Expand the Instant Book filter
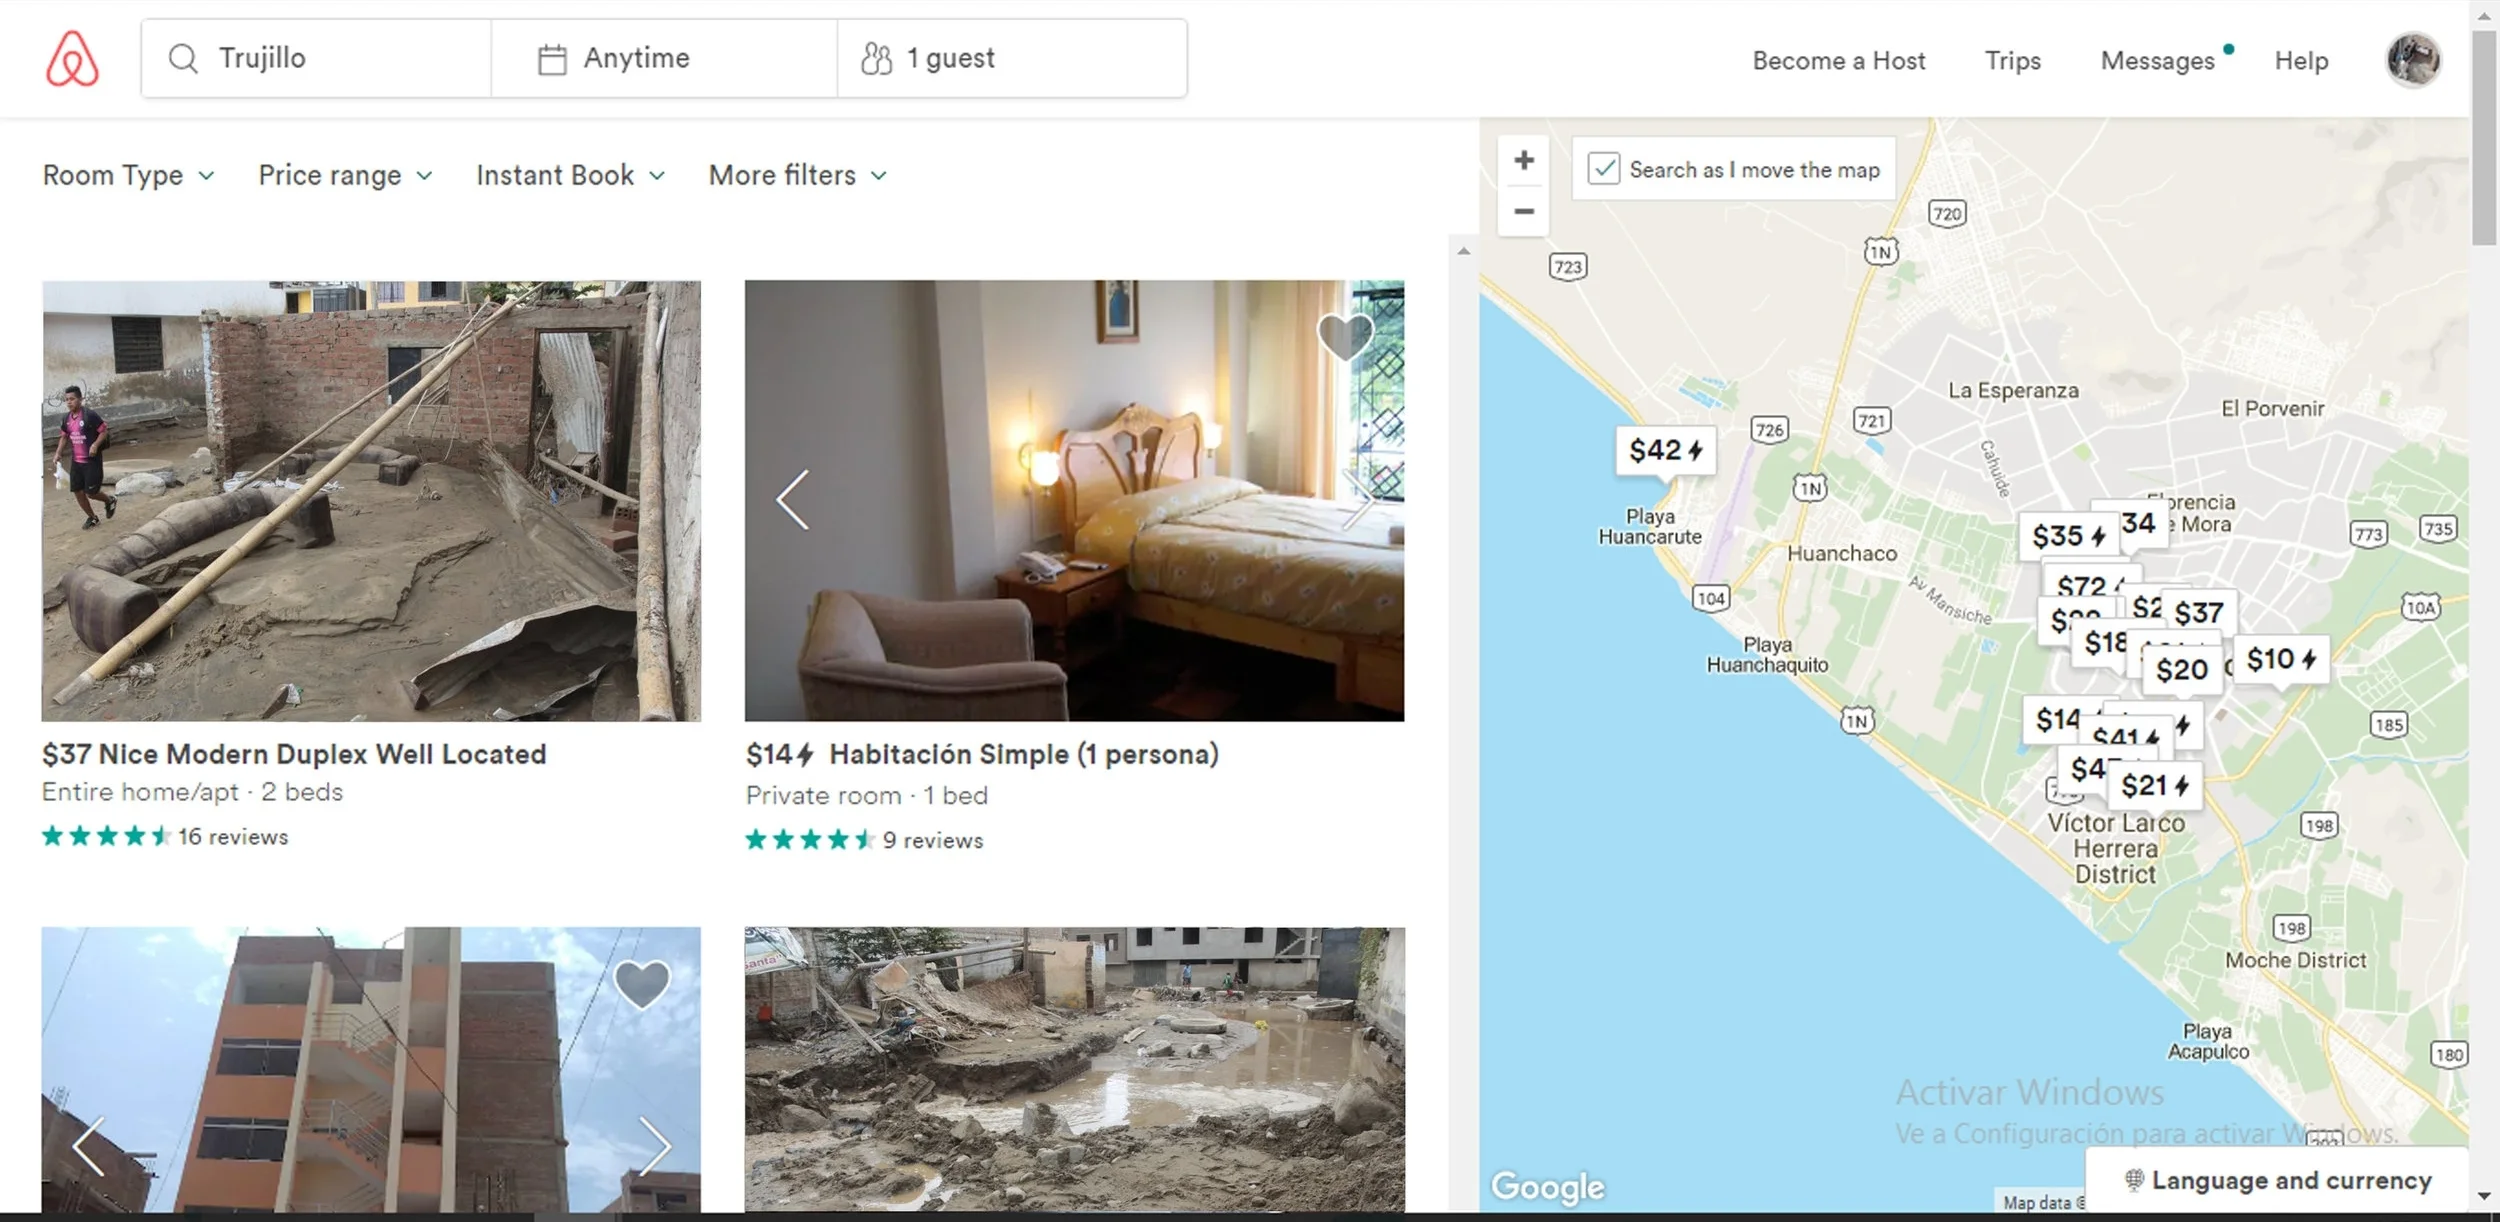The image size is (2500, 1222). pos(570,175)
